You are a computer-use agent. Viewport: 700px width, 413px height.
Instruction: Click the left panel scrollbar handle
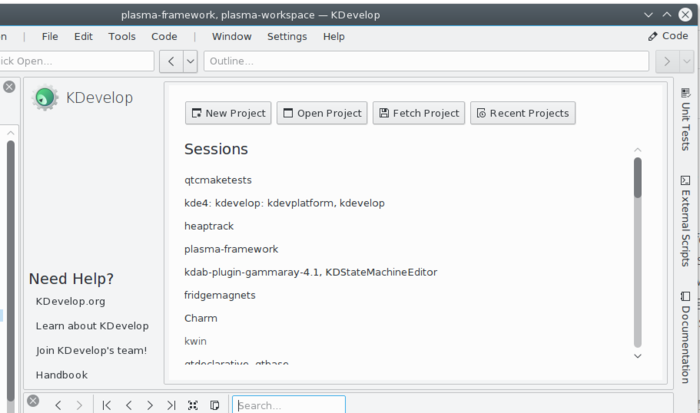[x=11, y=271]
